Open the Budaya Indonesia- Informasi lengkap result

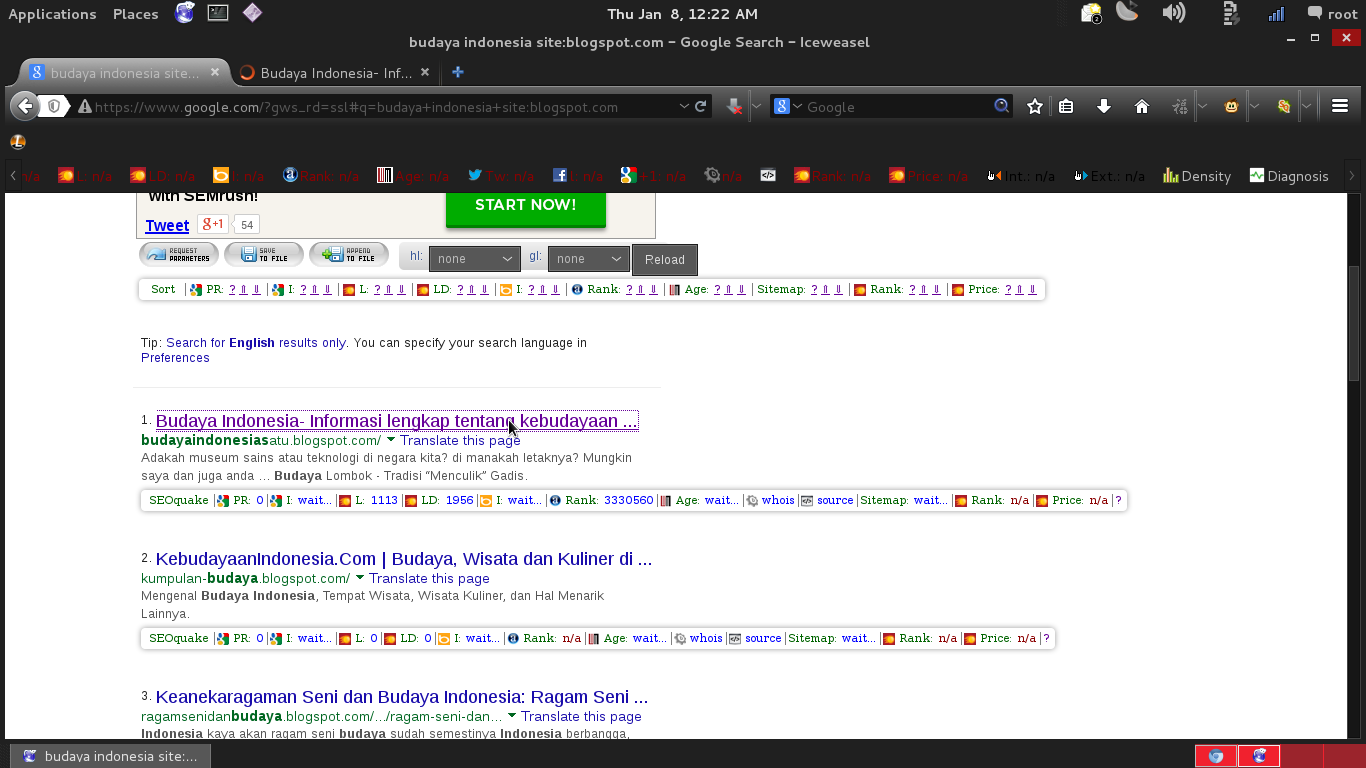click(397, 421)
